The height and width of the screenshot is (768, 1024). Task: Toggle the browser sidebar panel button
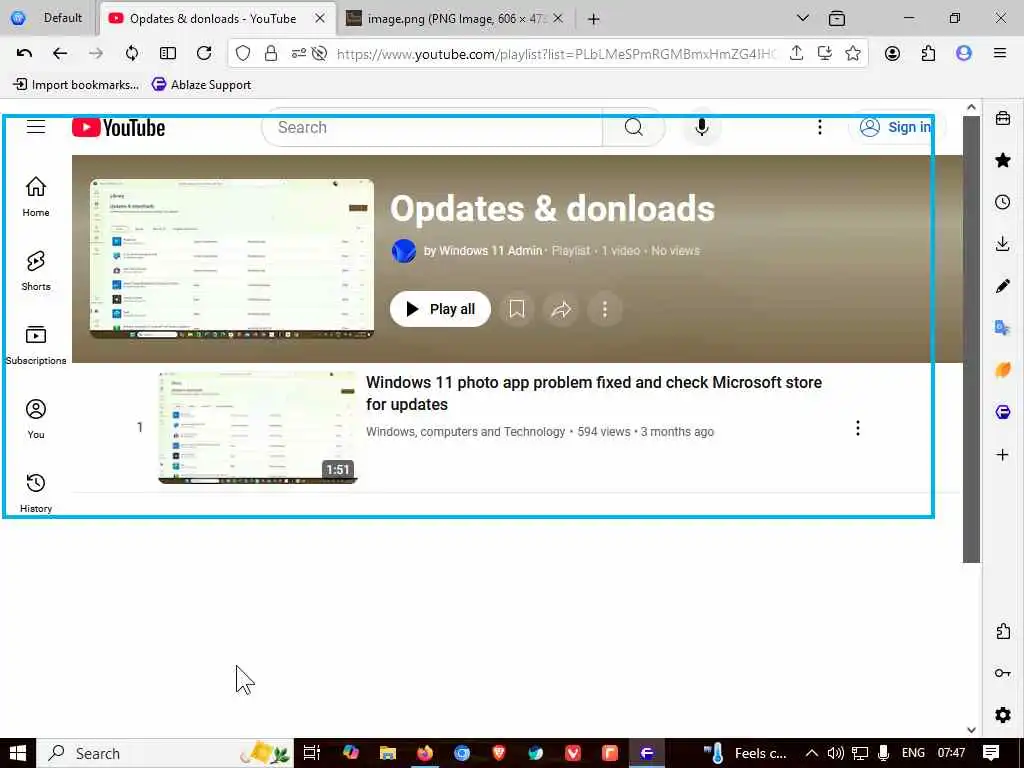point(168,54)
